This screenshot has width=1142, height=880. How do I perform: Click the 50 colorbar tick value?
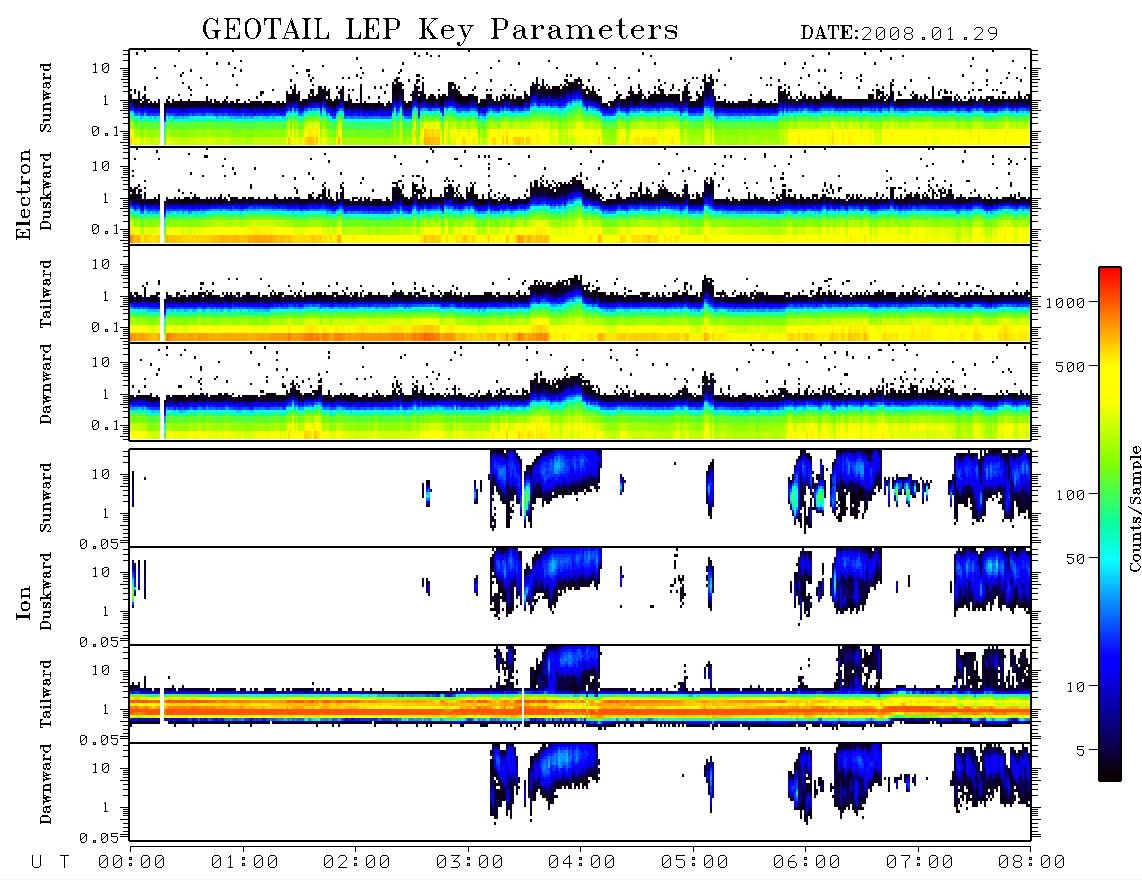tap(1074, 559)
